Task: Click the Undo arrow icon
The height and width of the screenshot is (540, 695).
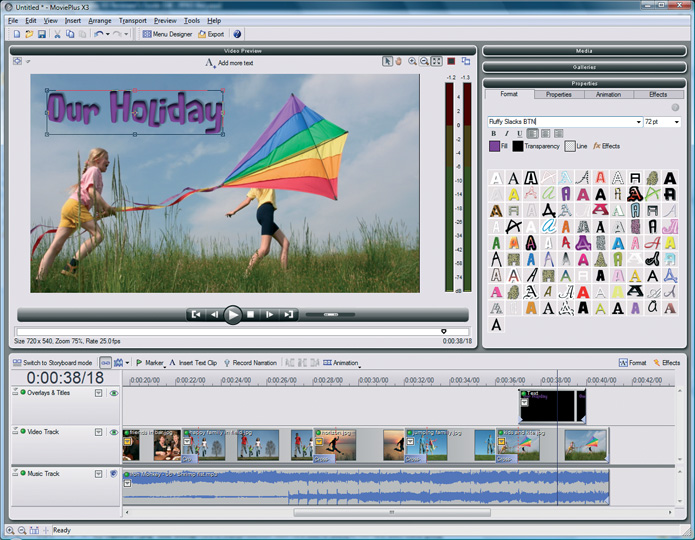Action: coord(99,34)
